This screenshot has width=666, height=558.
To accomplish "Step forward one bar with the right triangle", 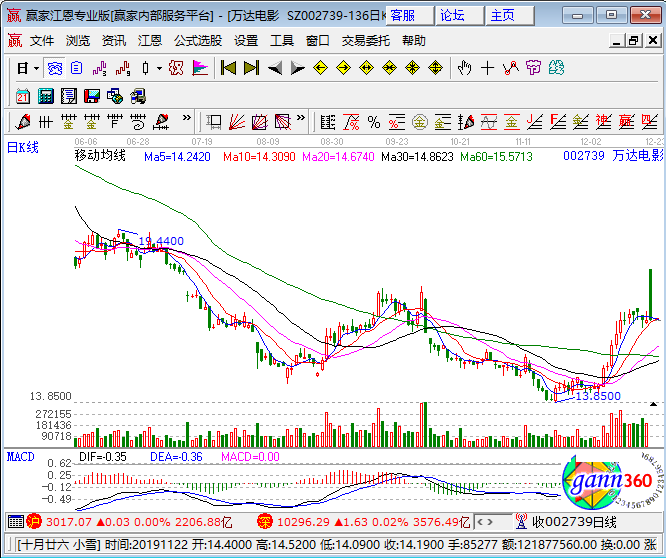I will pos(298,68).
